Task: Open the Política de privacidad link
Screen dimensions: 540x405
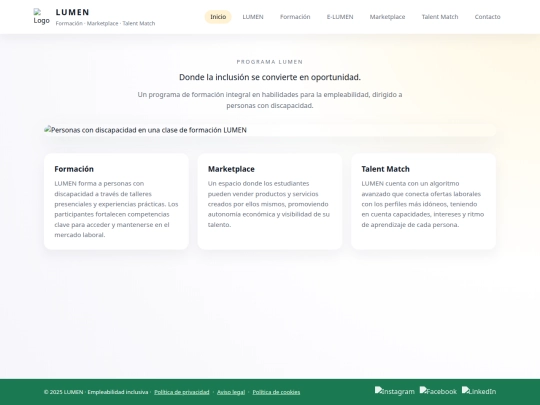Action: 181,392
